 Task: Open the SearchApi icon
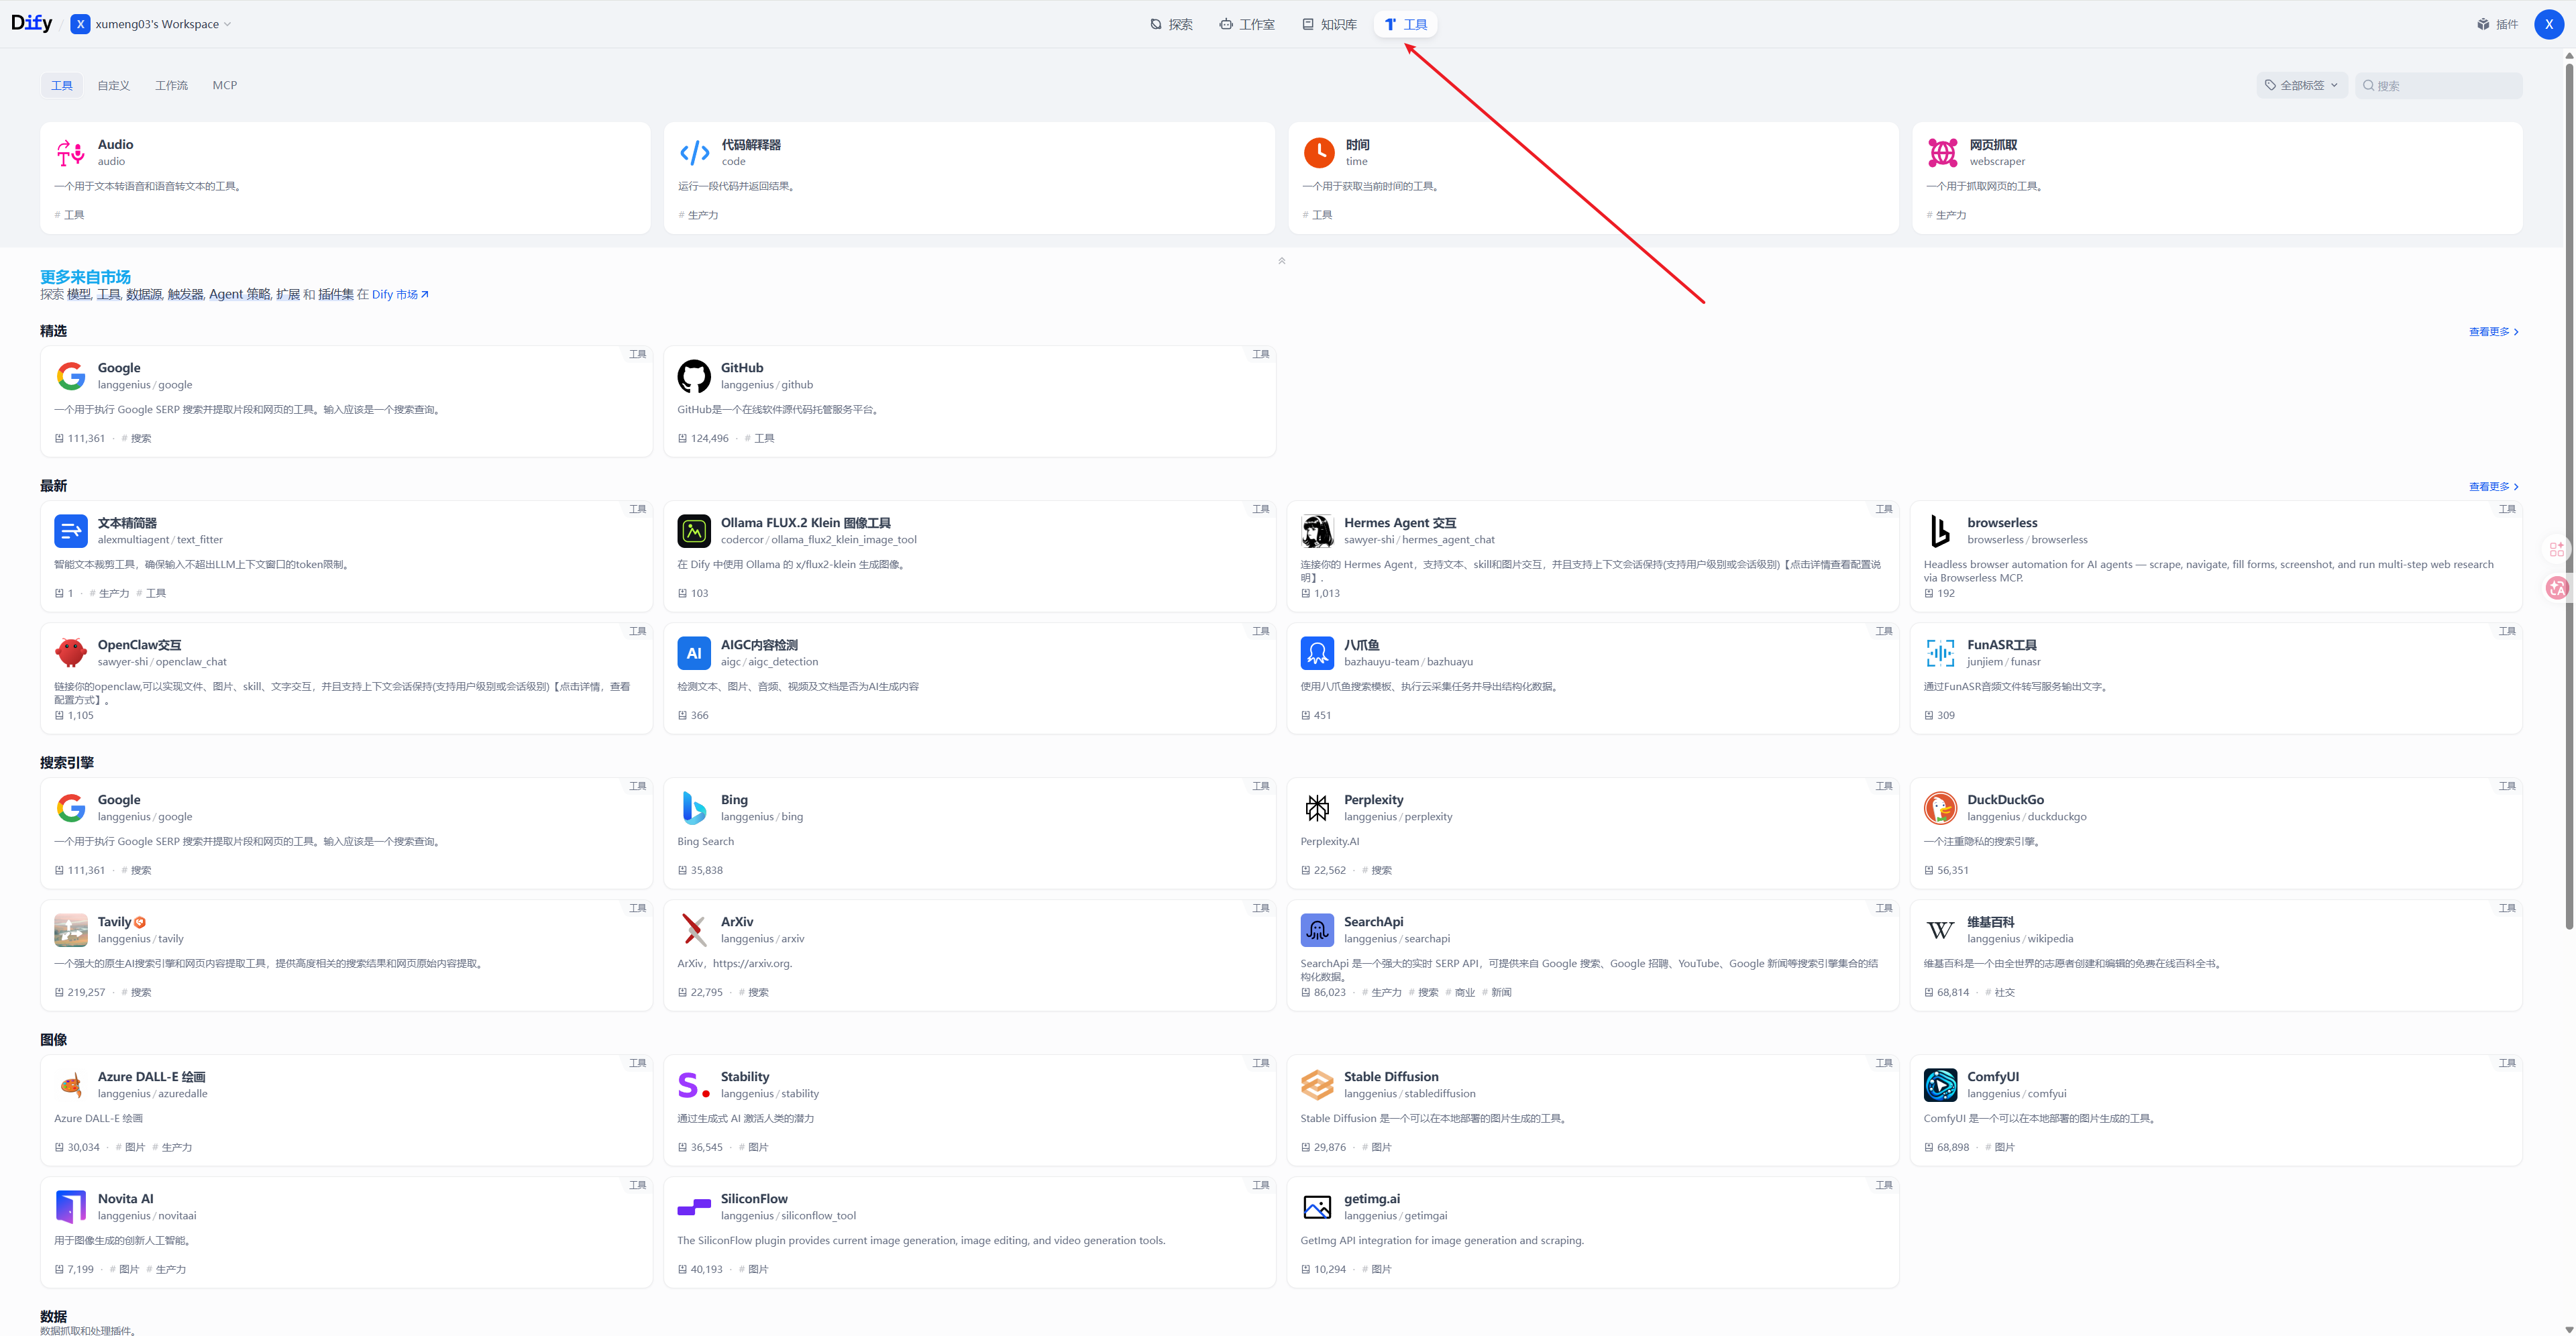click(1317, 930)
